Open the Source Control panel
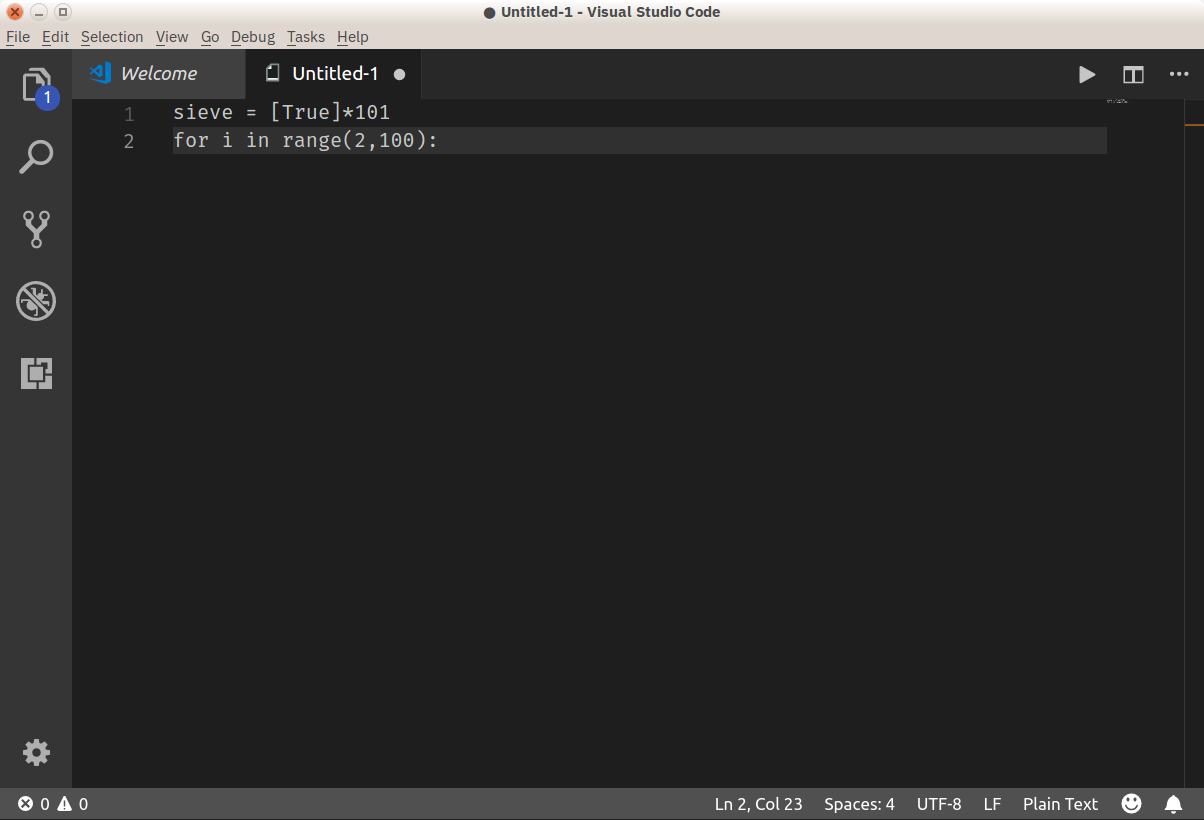 tap(37, 229)
